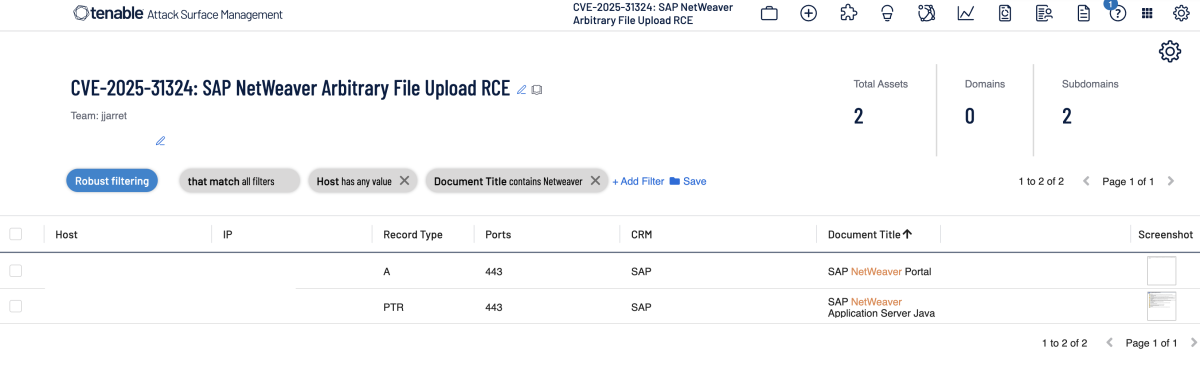
Task: Toggle the select-all checkbox in table header
Action: click(15, 234)
